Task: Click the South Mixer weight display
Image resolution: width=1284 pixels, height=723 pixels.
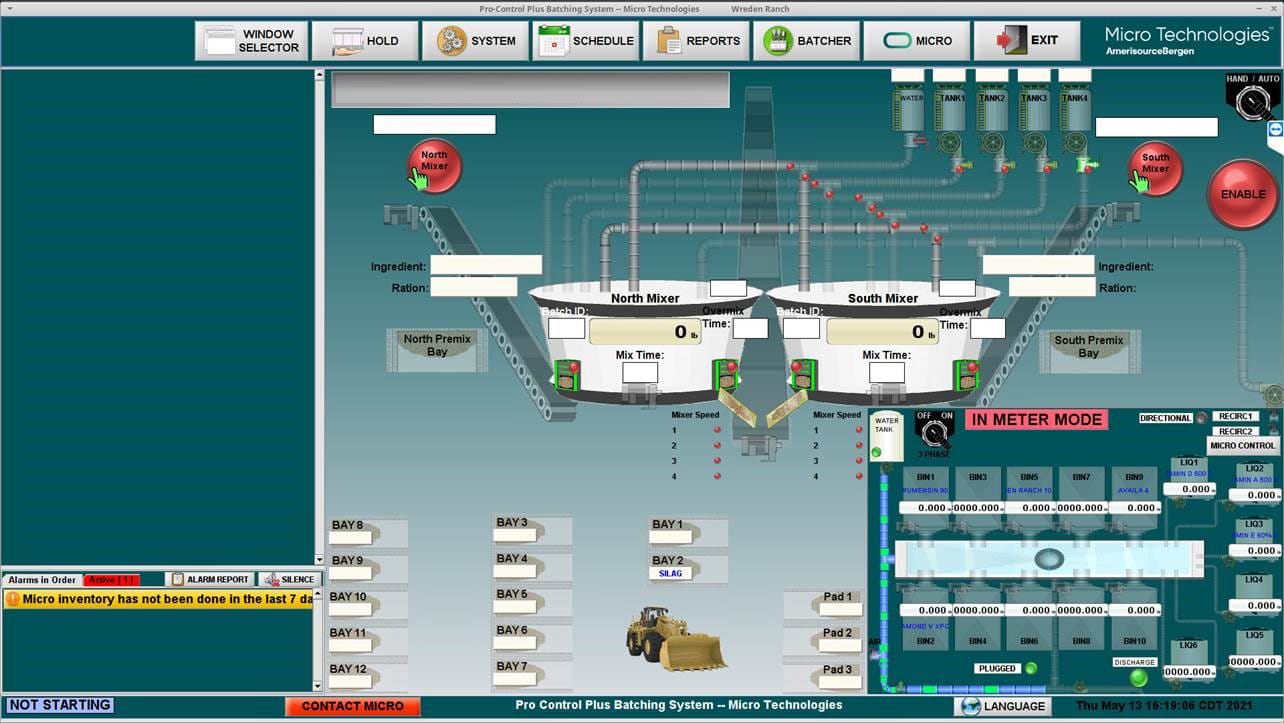Action: click(882, 332)
